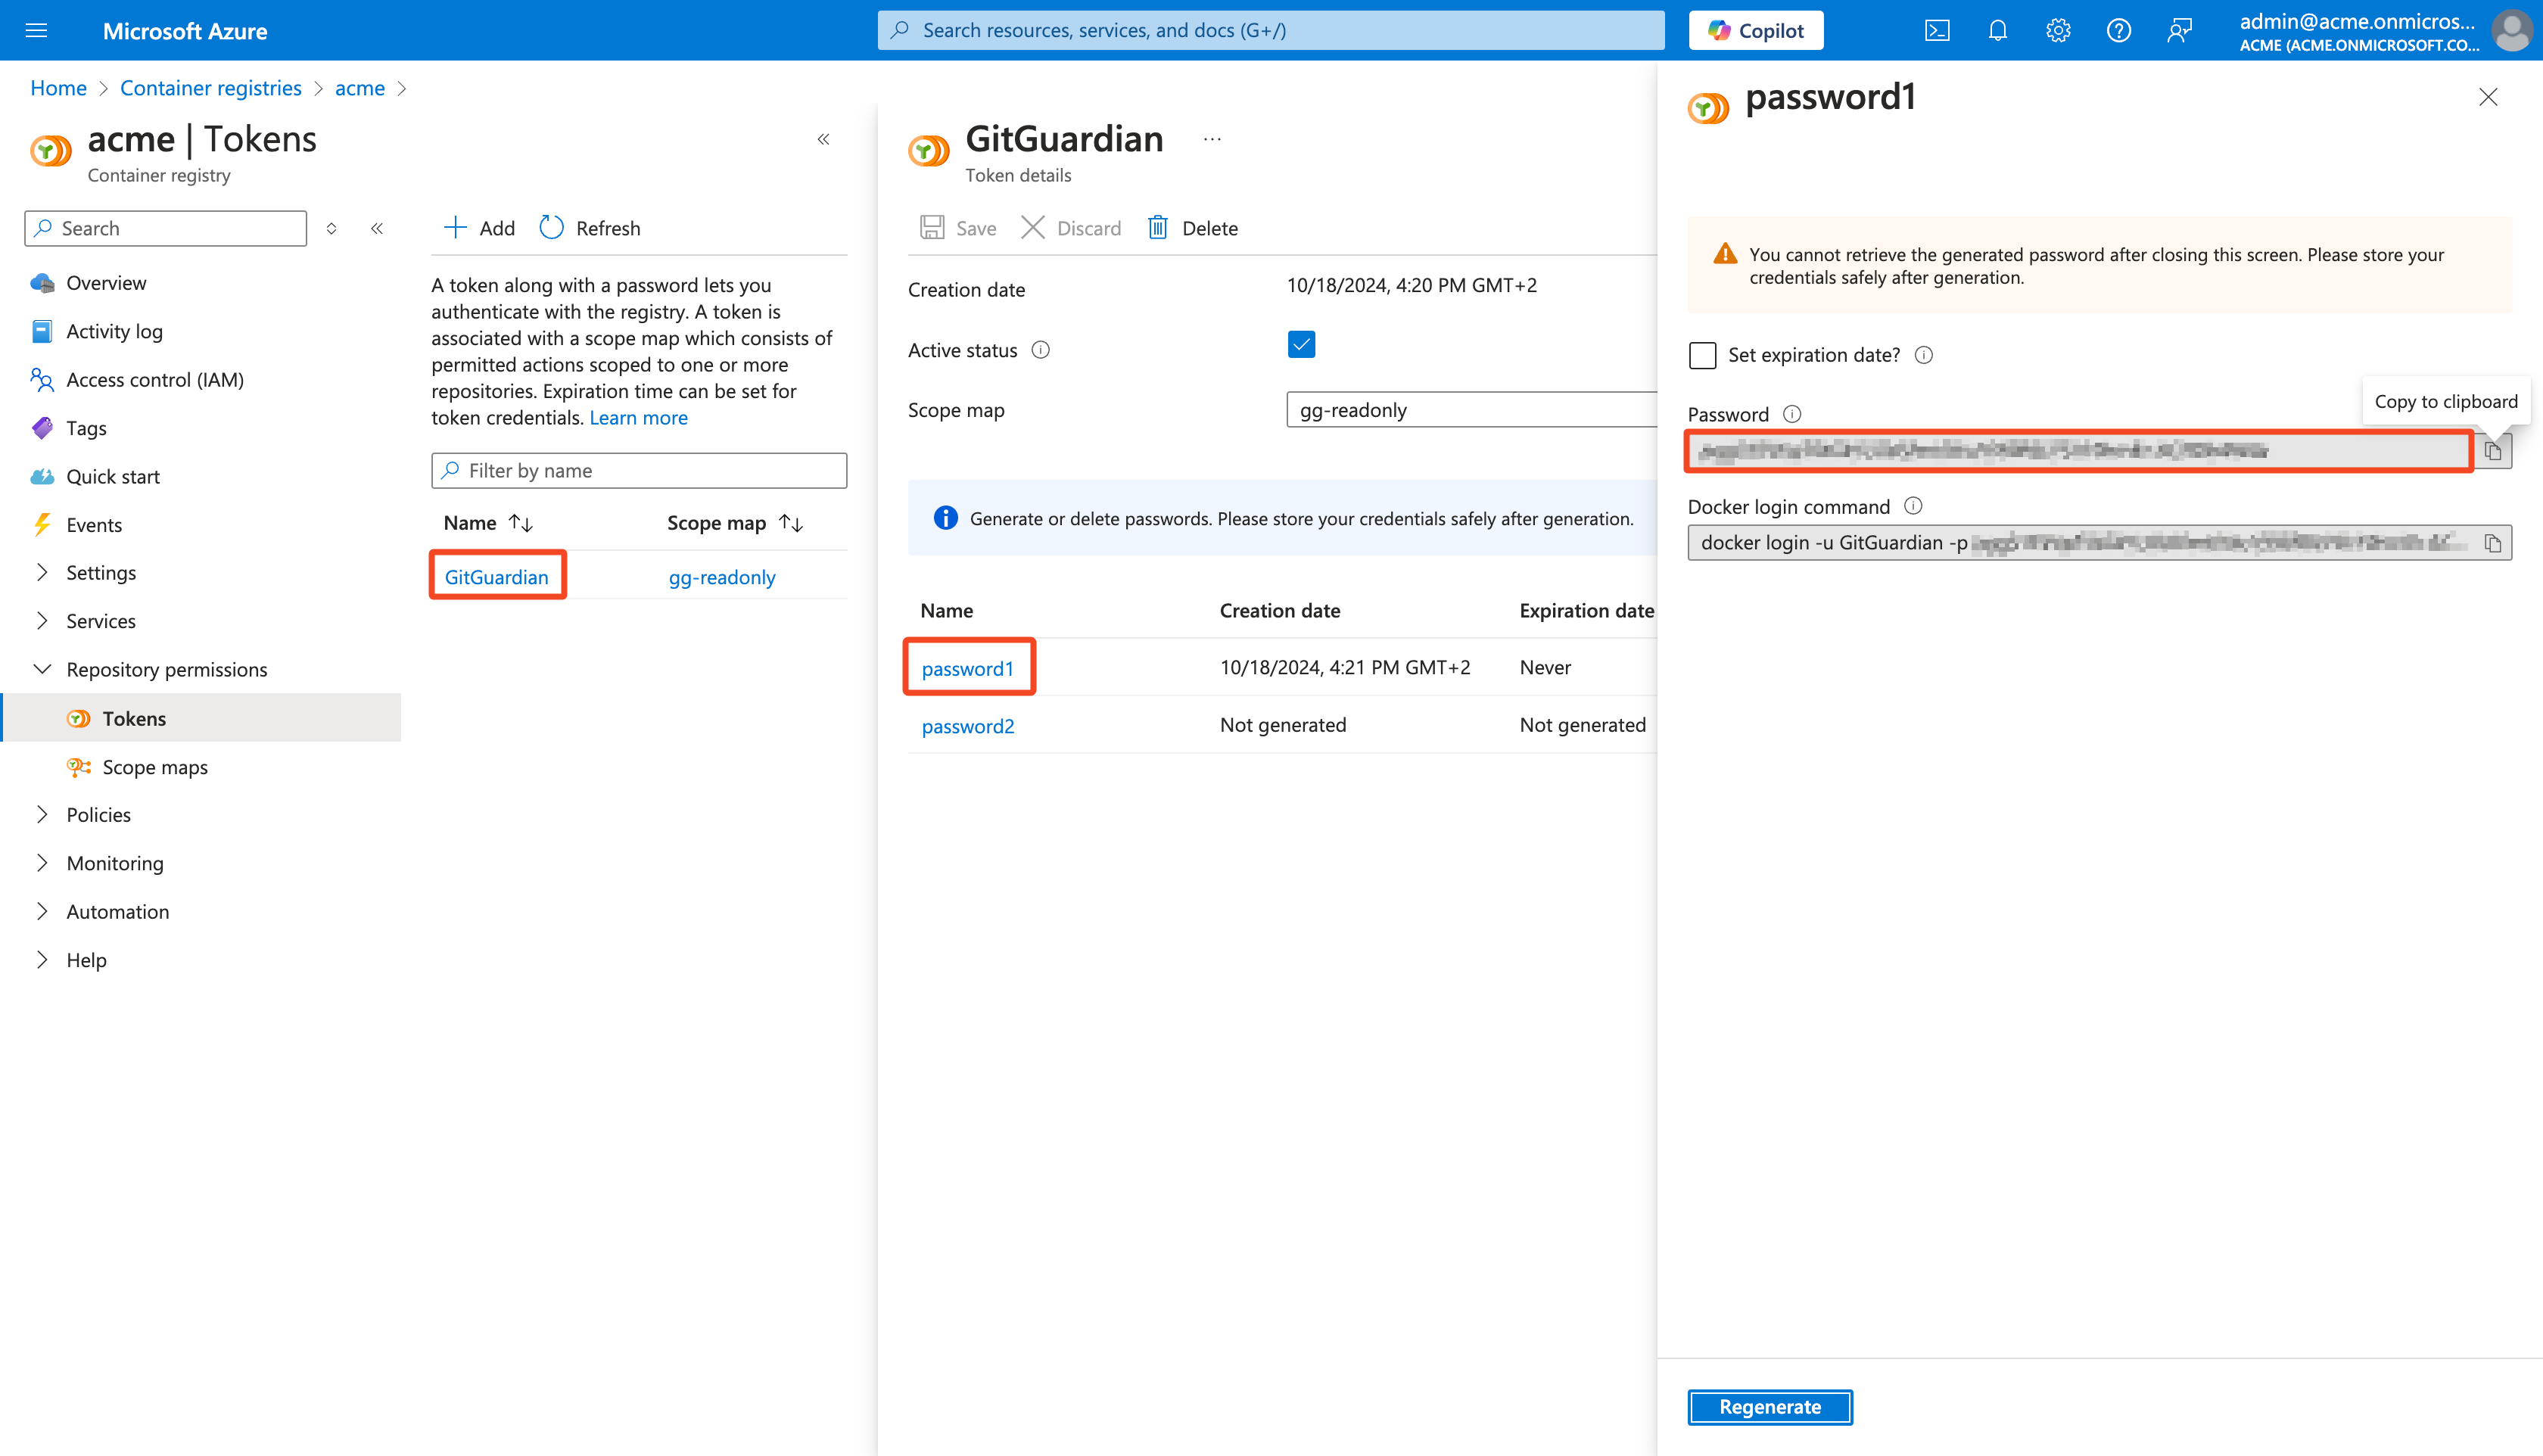
Task: Go to Home breadcrumb
Action: click(x=58, y=88)
